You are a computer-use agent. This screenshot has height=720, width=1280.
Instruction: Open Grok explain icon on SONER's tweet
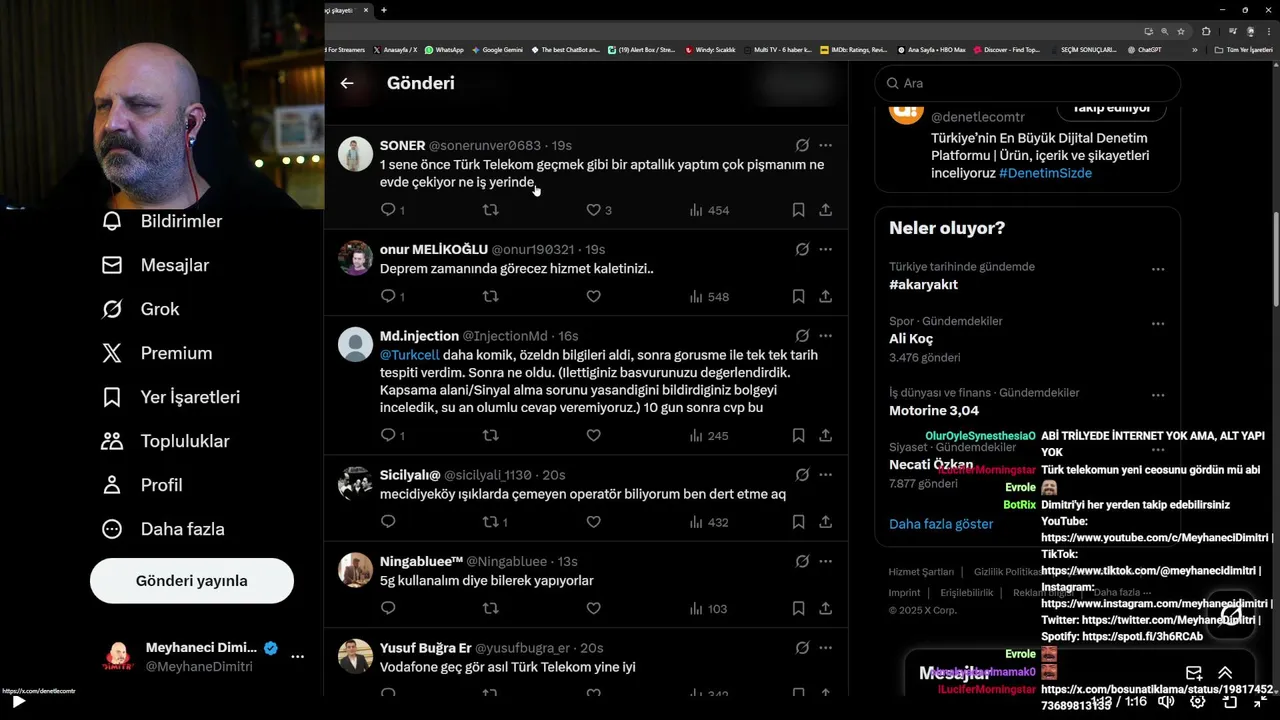pyautogui.click(x=802, y=145)
